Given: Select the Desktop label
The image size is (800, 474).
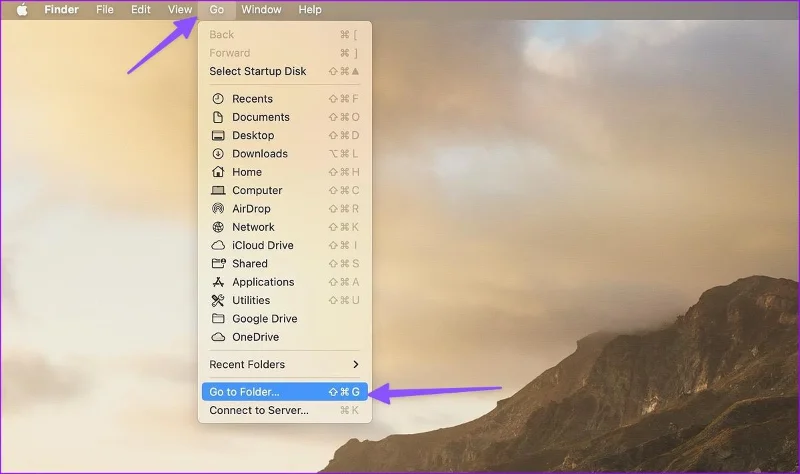Looking at the screenshot, I should click(x=253, y=135).
